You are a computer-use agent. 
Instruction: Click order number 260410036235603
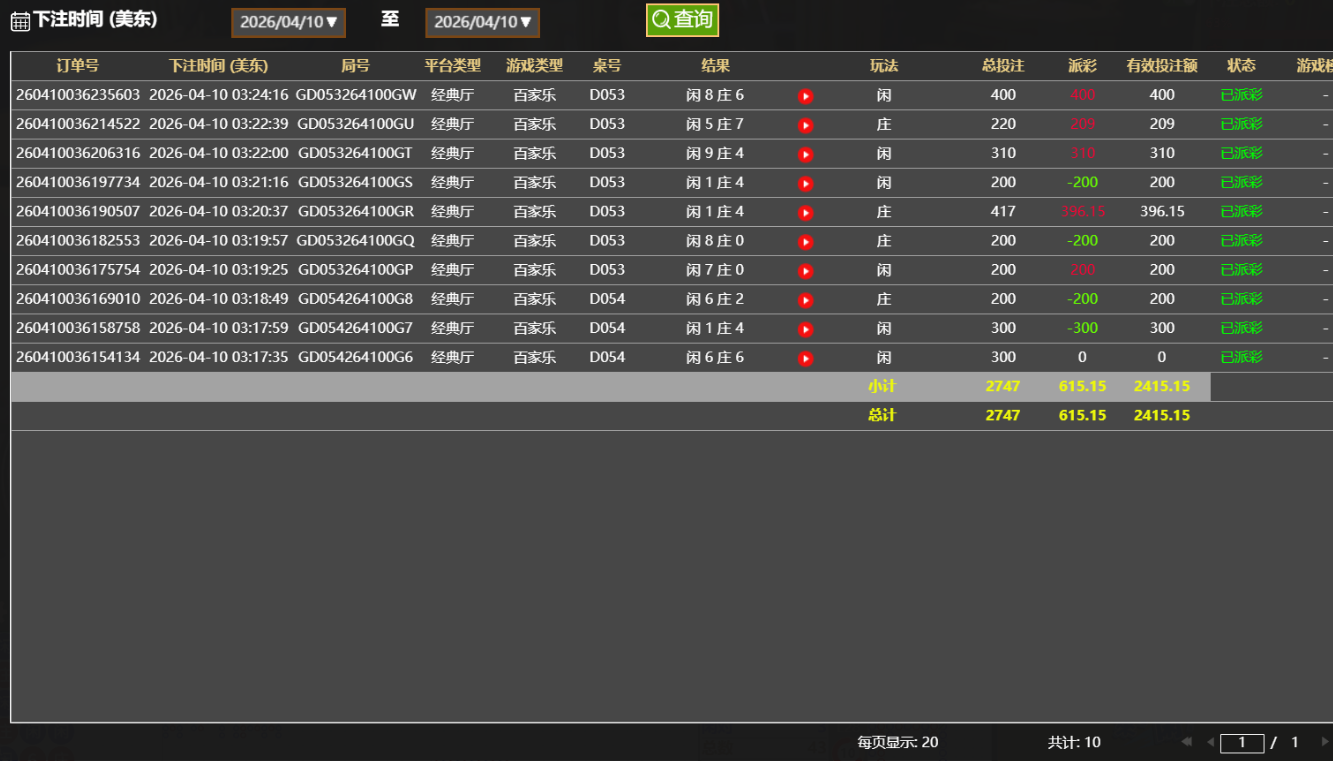point(78,95)
